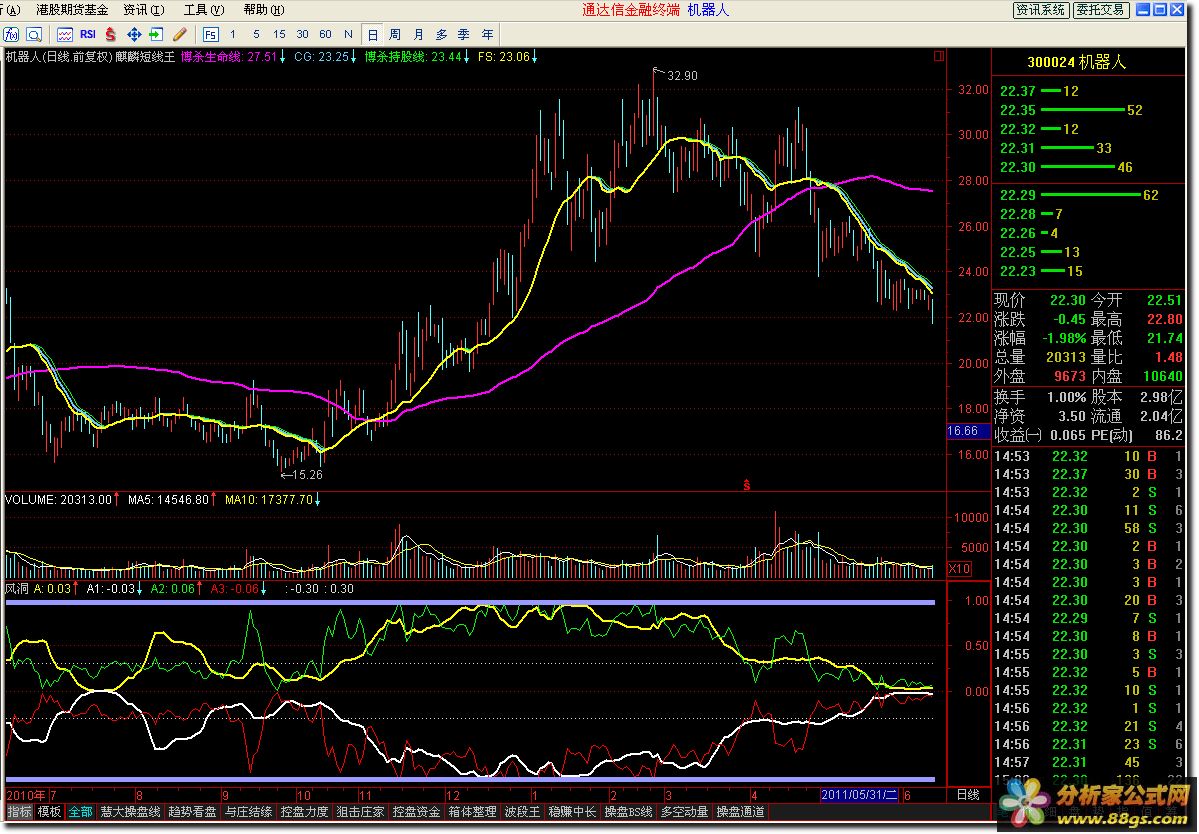Click the FS time-share chart icon
The height and width of the screenshot is (834, 1199).
tap(210, 34)
